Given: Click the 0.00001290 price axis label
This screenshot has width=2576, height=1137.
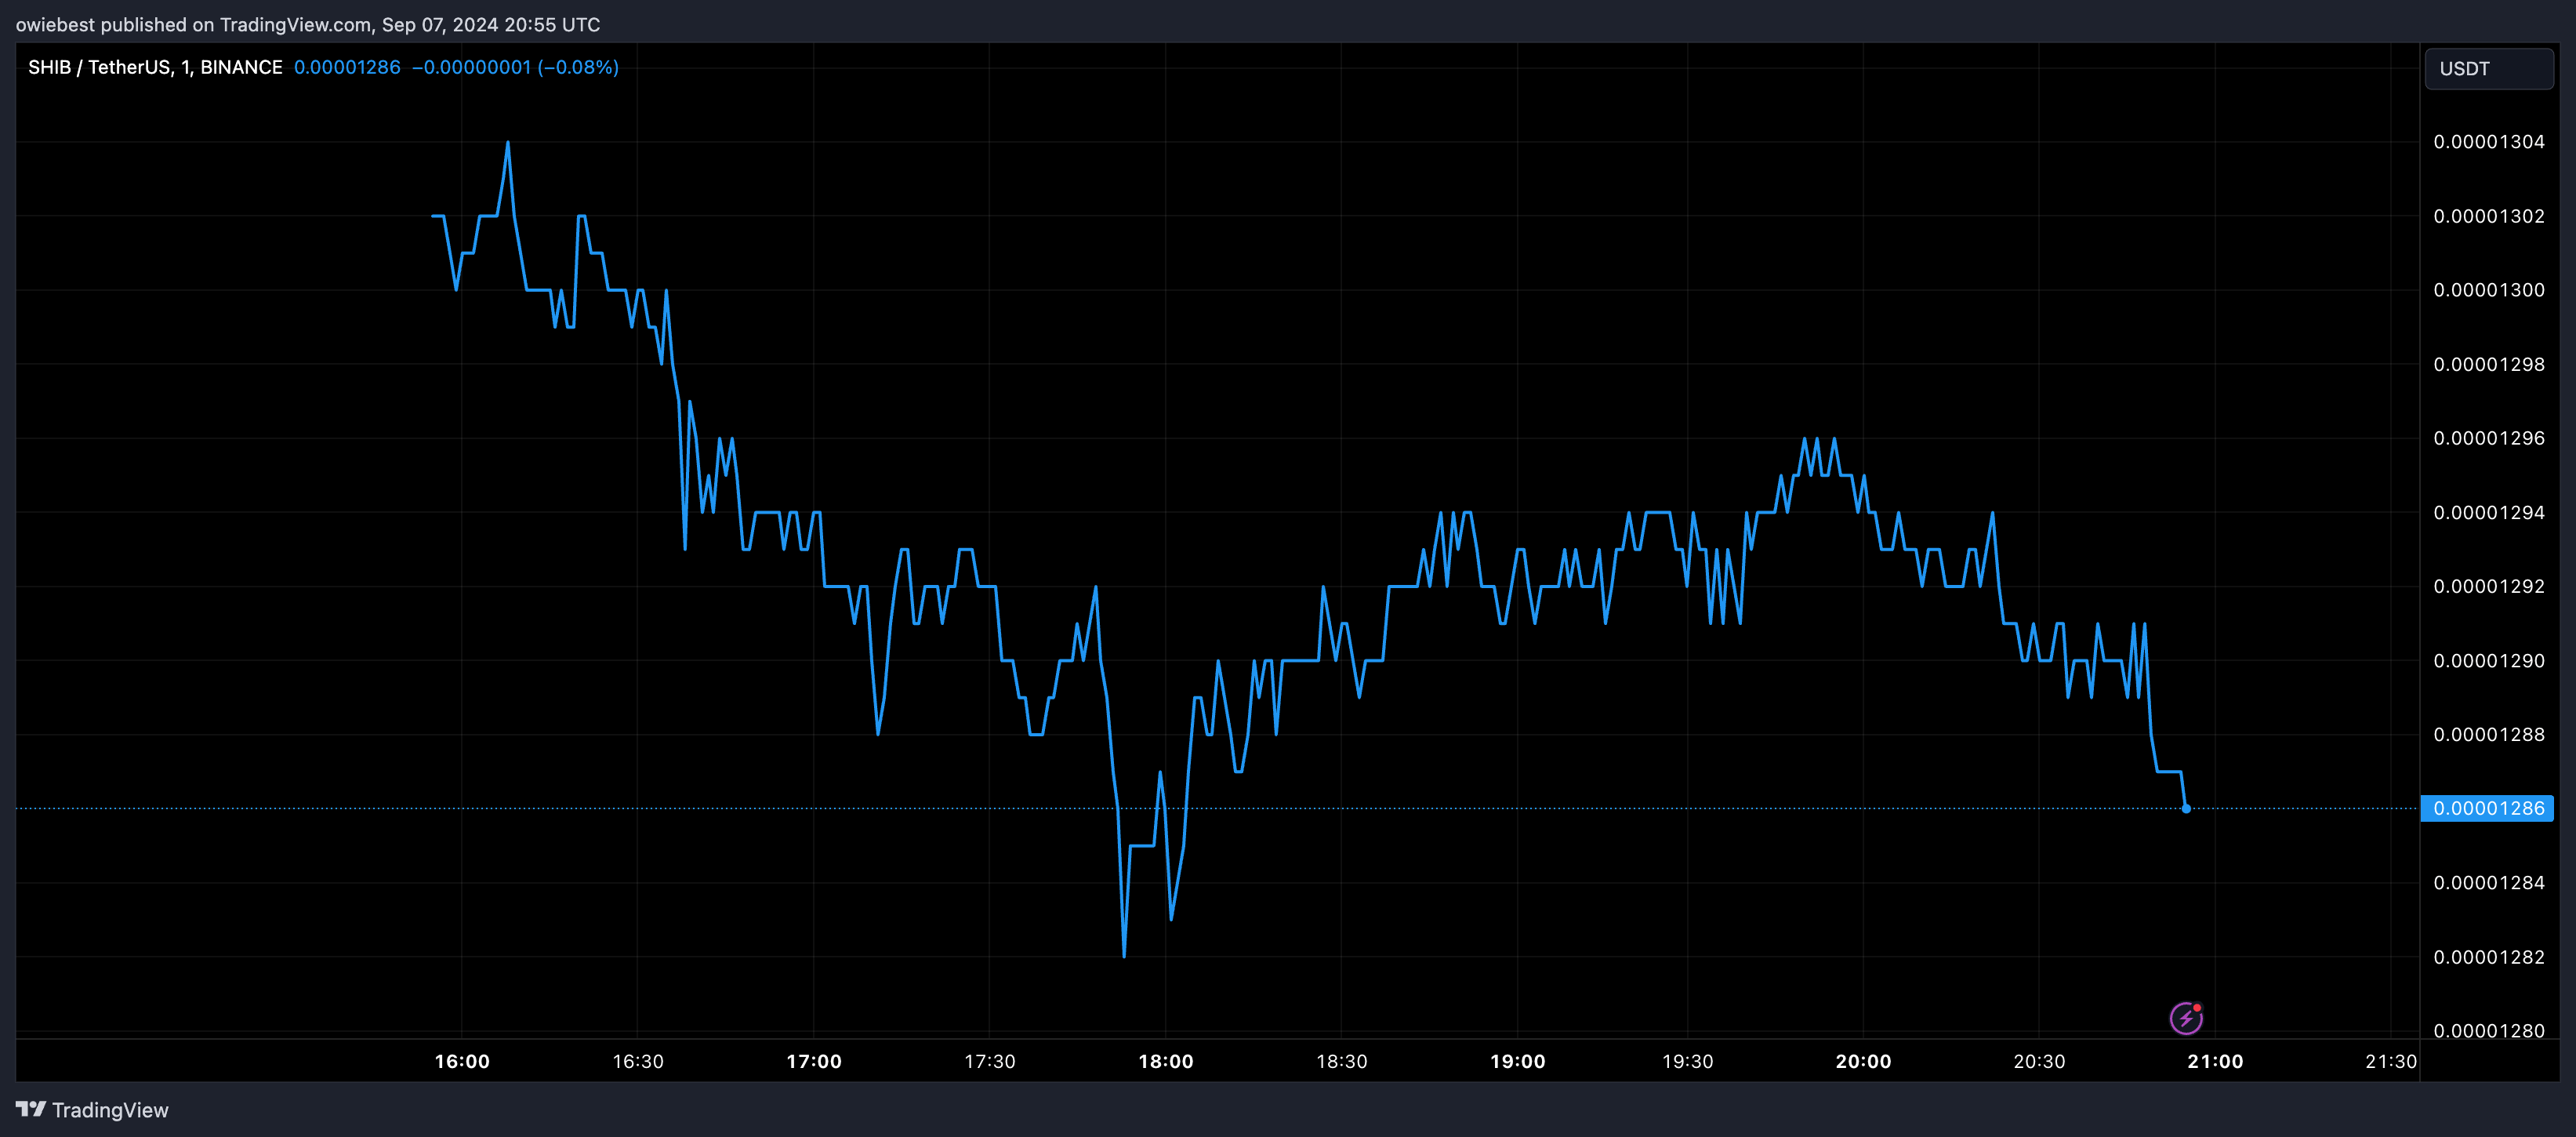Looking at the screenshot, I should (2489, 661).
